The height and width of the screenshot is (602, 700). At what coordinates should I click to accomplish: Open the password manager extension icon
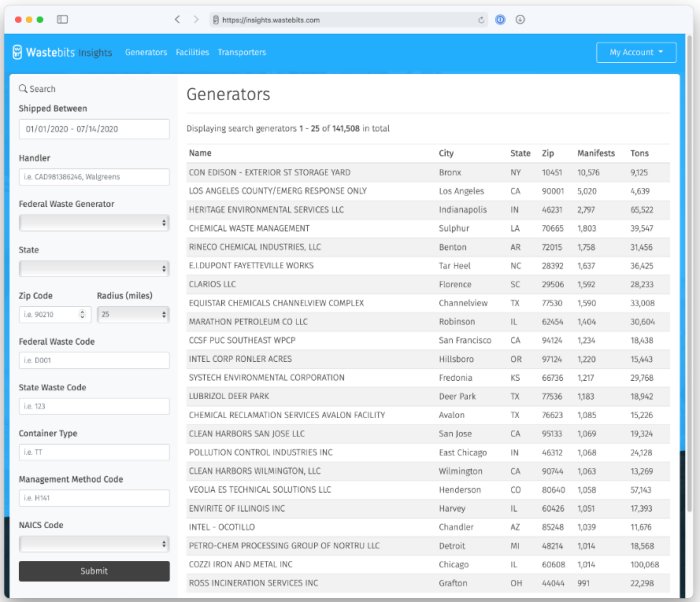click(500, 19)
